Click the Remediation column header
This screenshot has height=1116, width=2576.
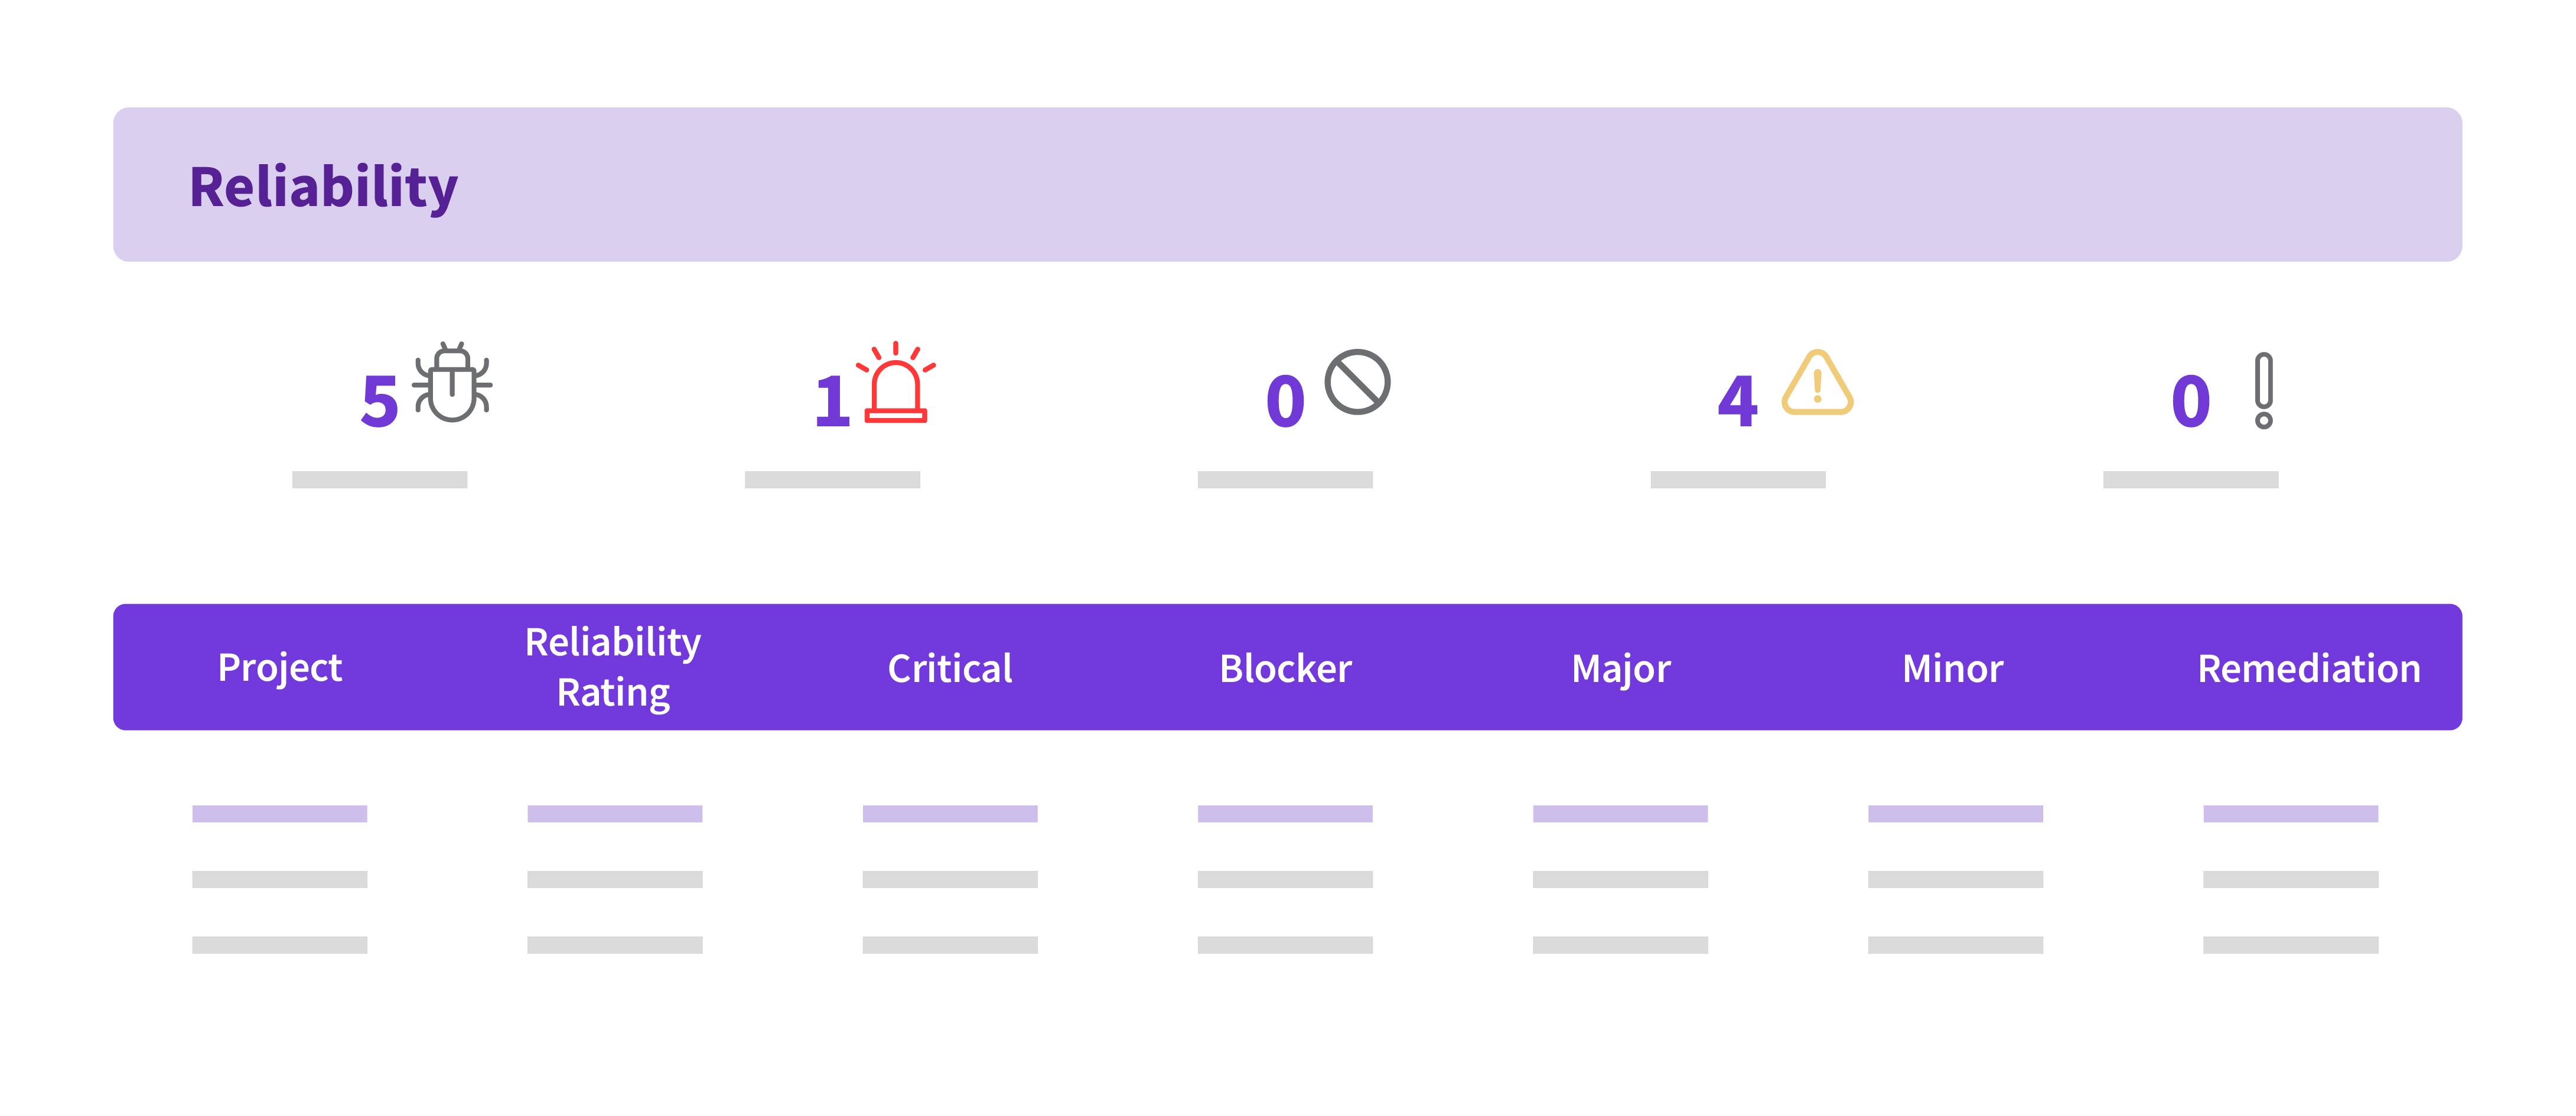(x=2308, y=668)
